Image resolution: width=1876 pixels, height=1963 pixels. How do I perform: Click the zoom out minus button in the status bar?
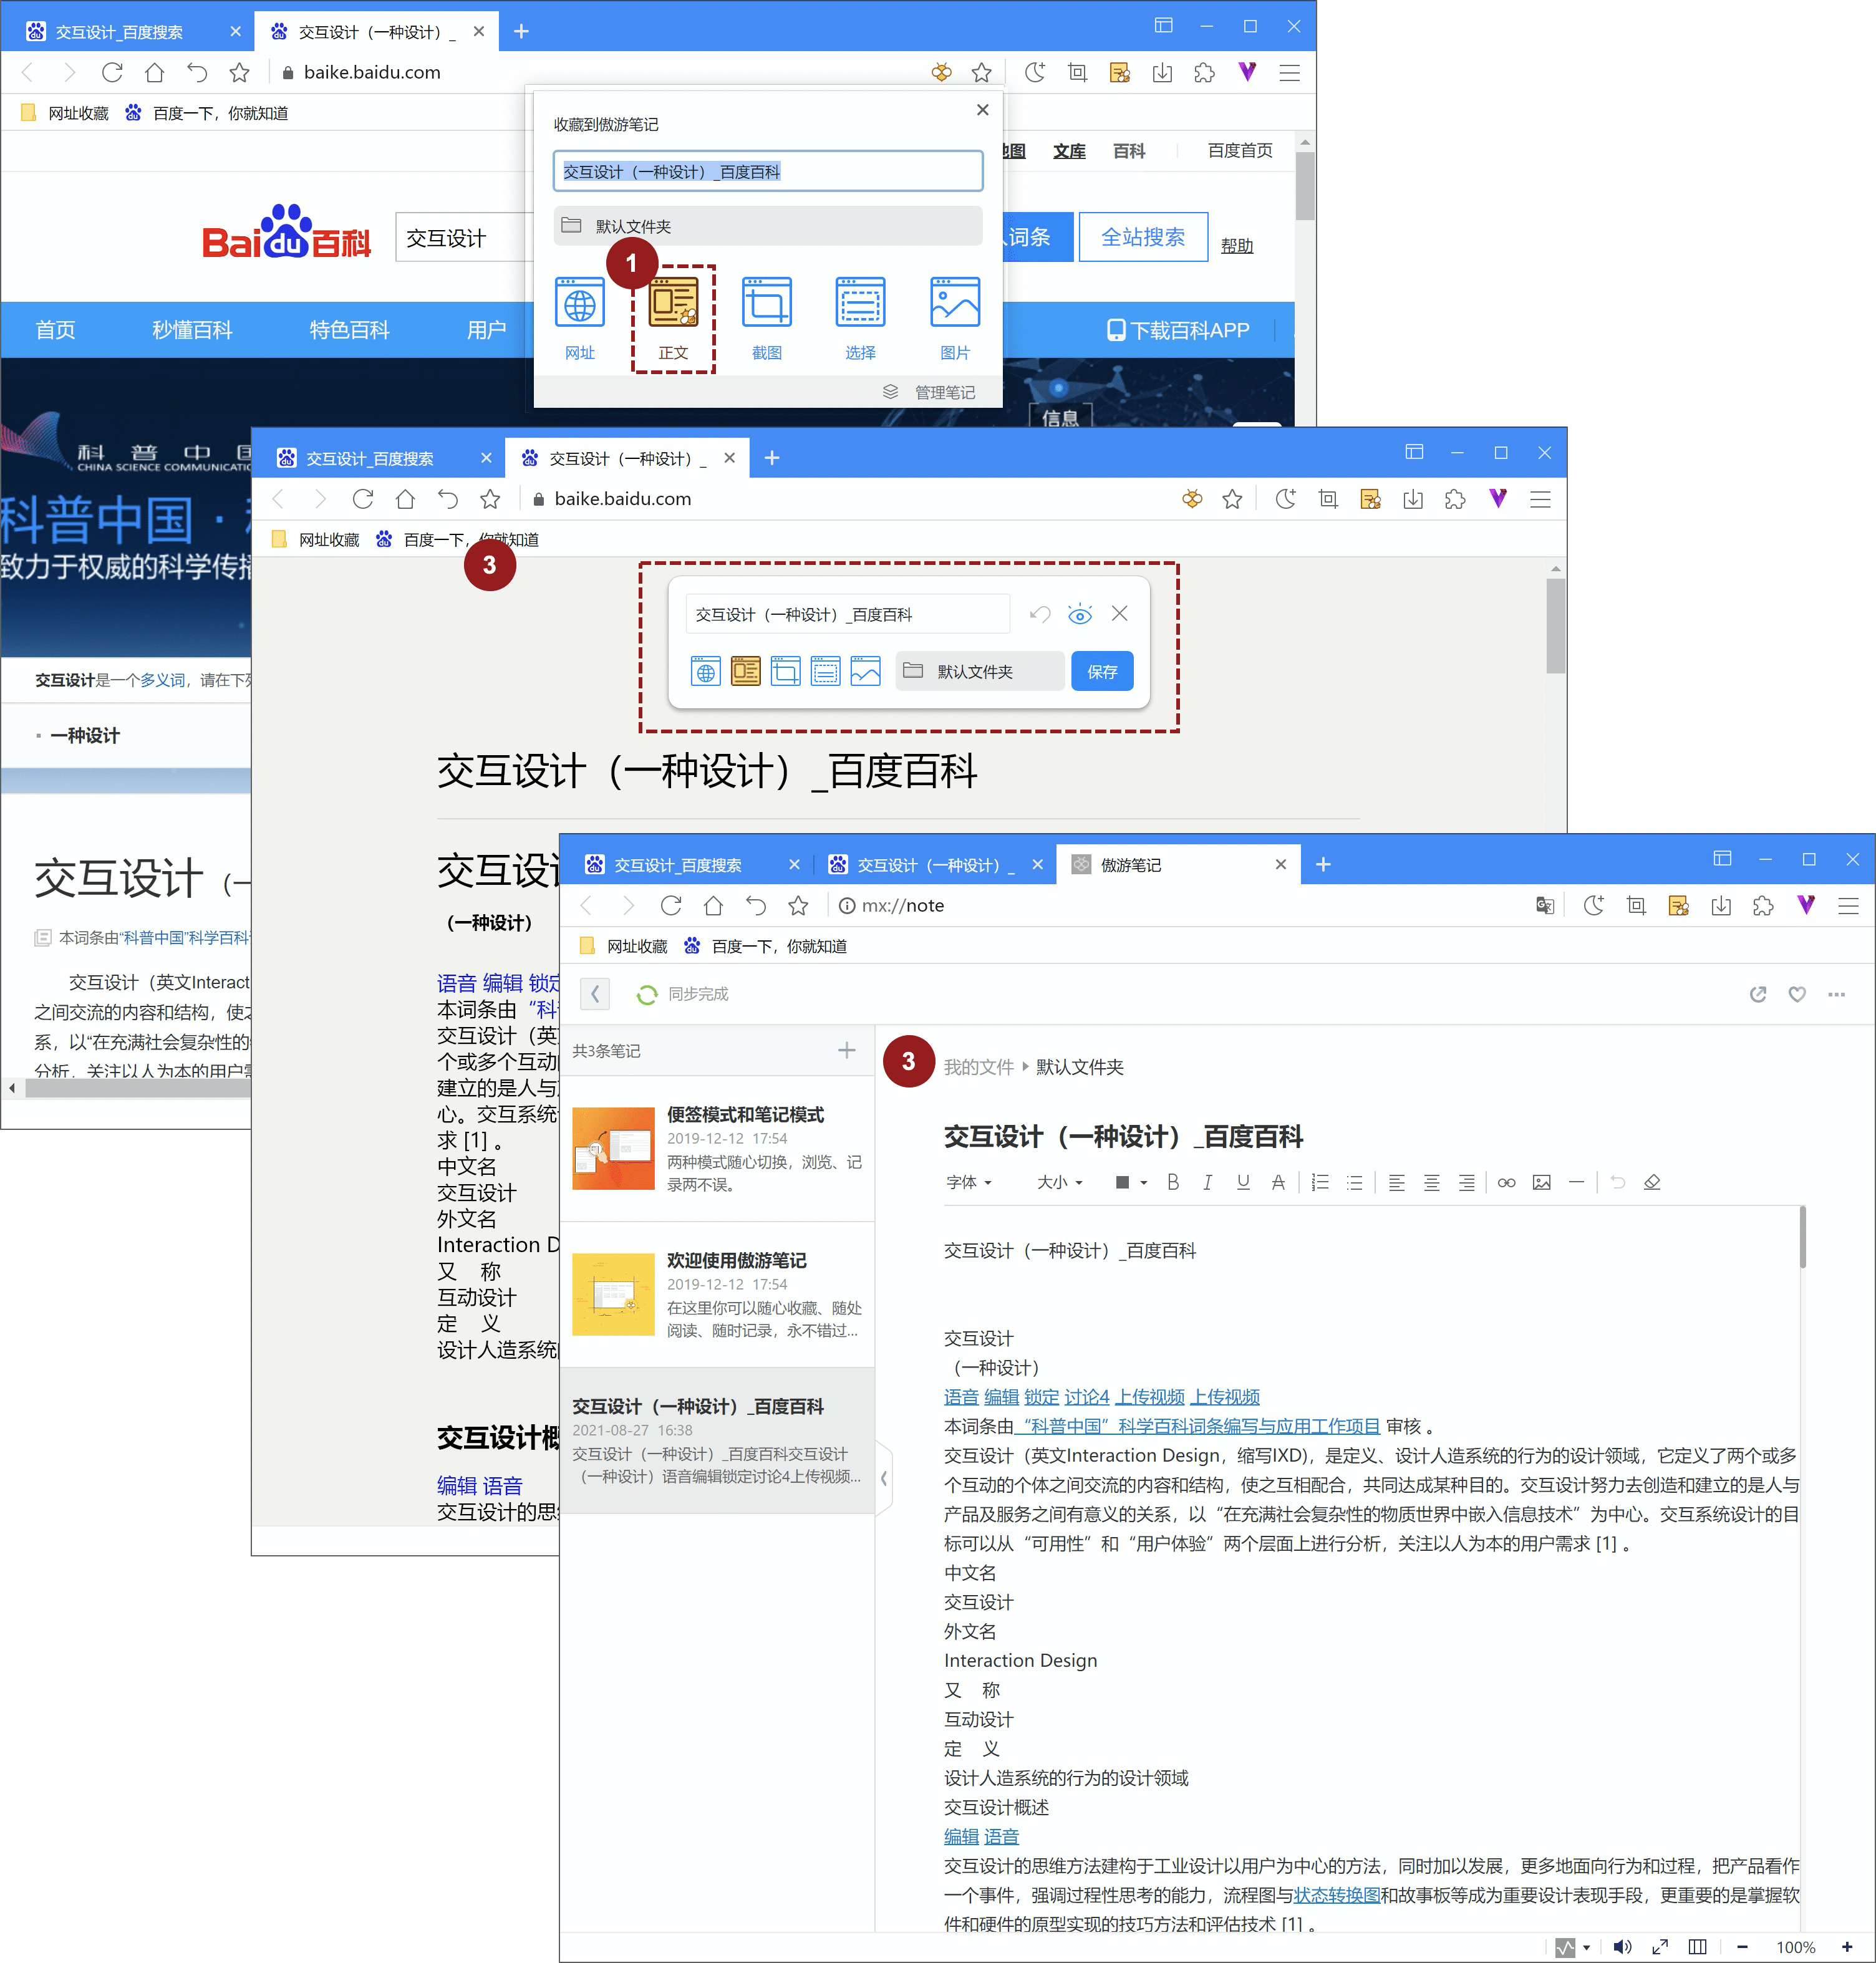tap(1742, 1946)
